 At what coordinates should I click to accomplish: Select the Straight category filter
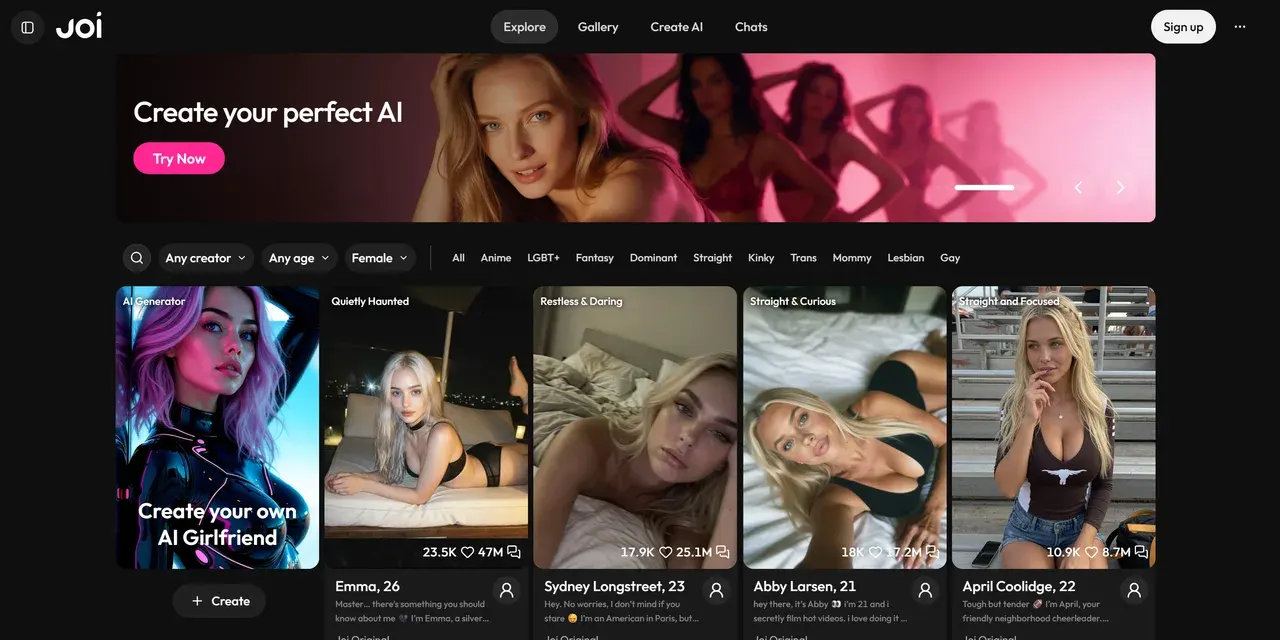point(713,258)
